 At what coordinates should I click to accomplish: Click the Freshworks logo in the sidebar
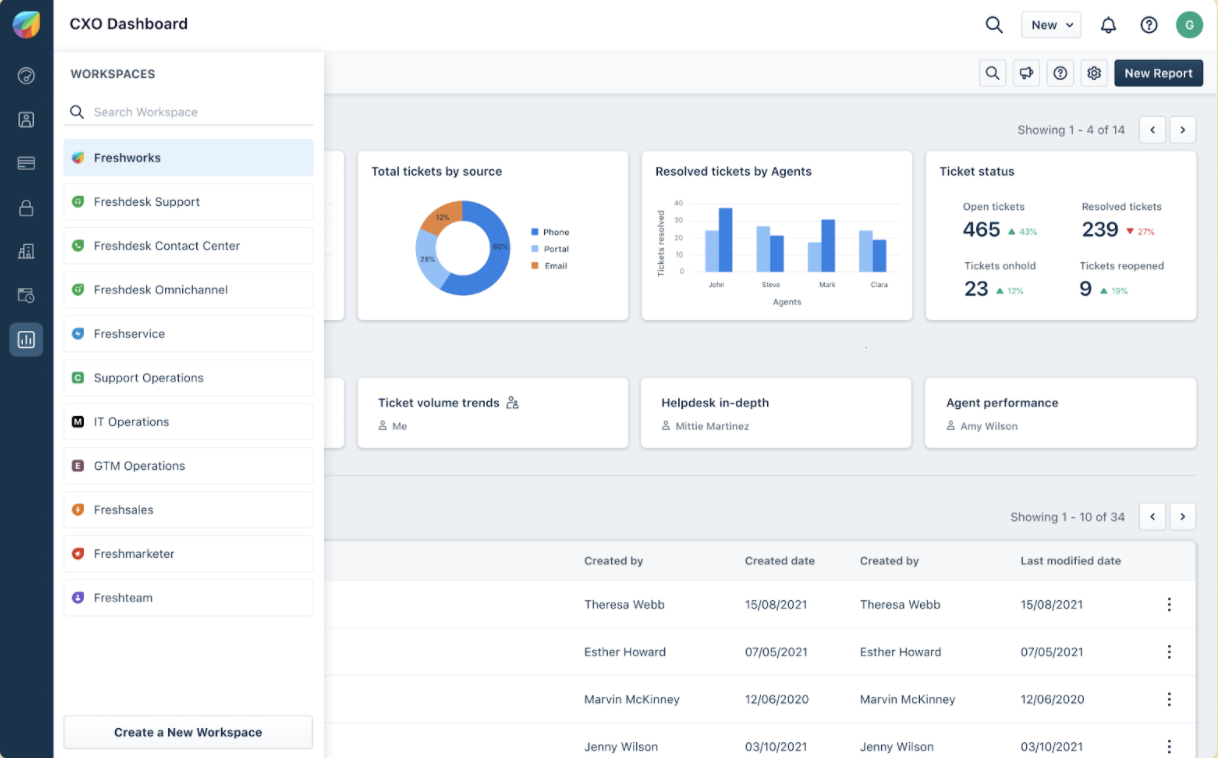[x=26, y=25]
